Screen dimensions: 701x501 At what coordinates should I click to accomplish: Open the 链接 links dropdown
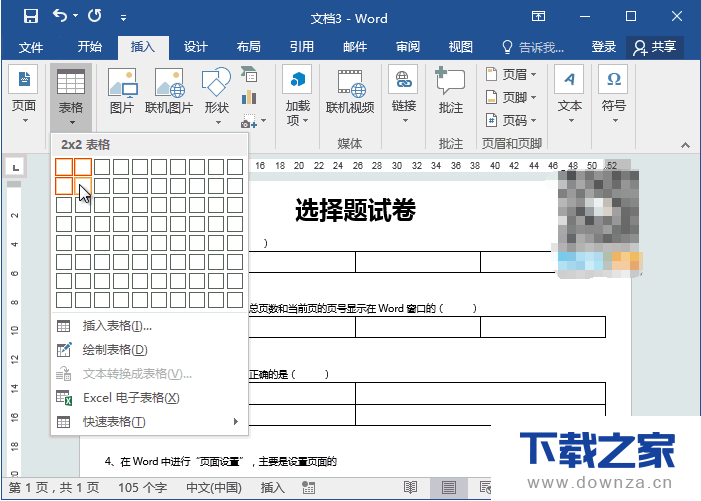(404, 95)
